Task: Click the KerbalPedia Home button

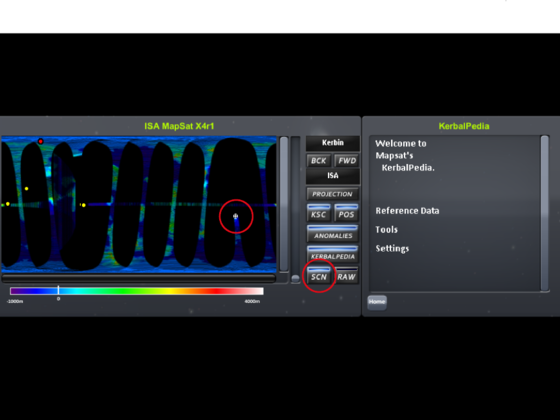Action: tap(377, 302)
